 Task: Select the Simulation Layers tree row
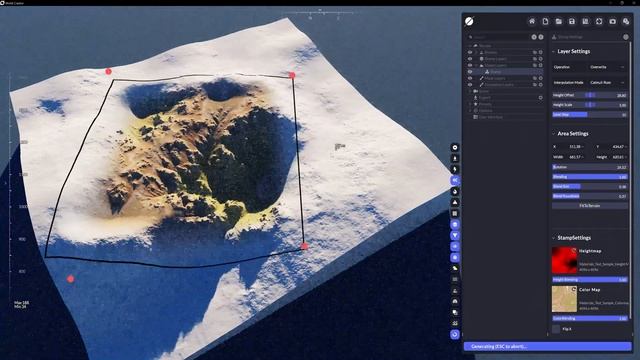[505, 85]
